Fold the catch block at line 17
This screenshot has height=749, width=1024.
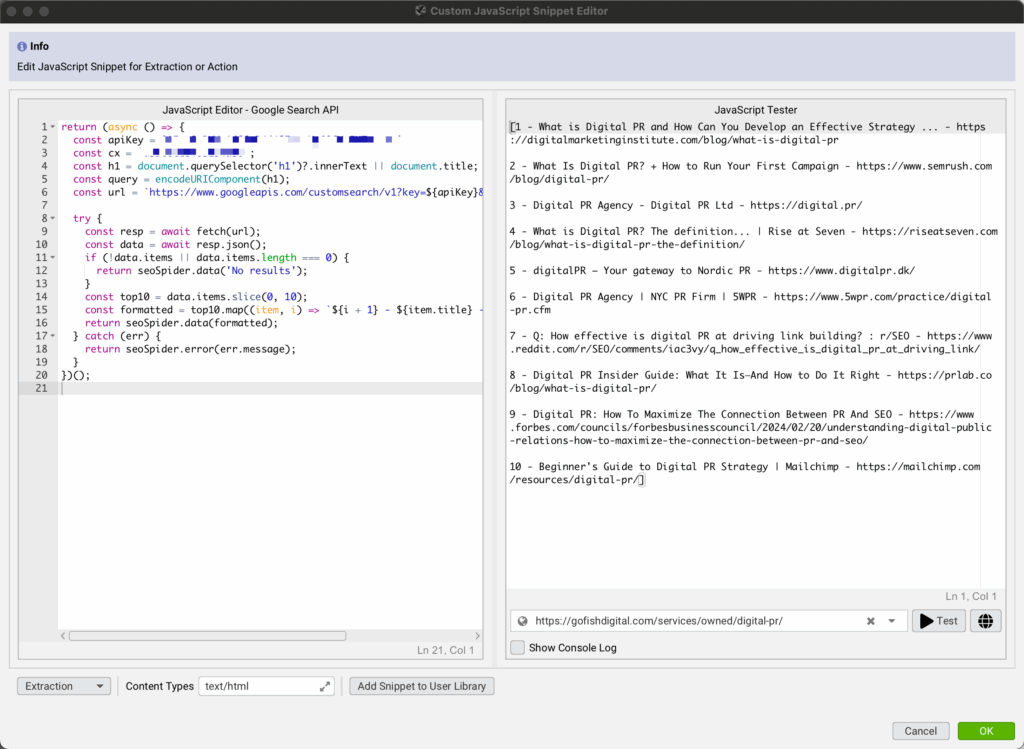52,336
